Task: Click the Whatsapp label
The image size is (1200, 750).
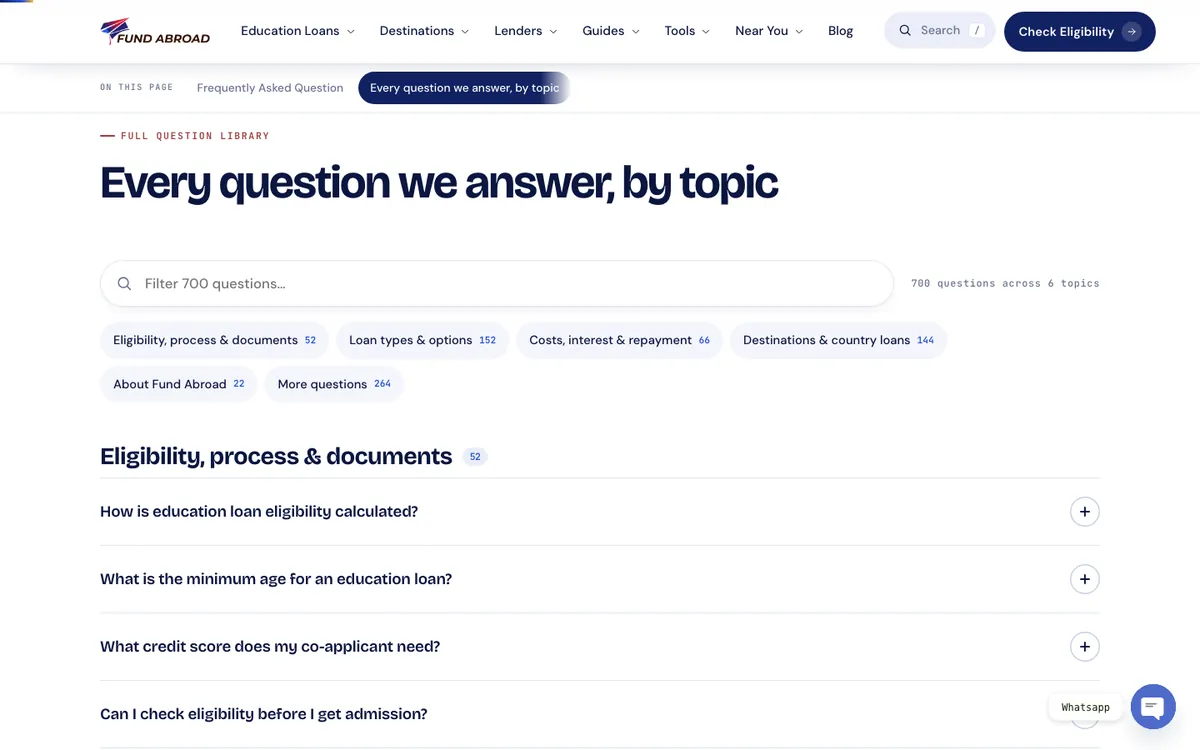Action: tap(1085, 707)
